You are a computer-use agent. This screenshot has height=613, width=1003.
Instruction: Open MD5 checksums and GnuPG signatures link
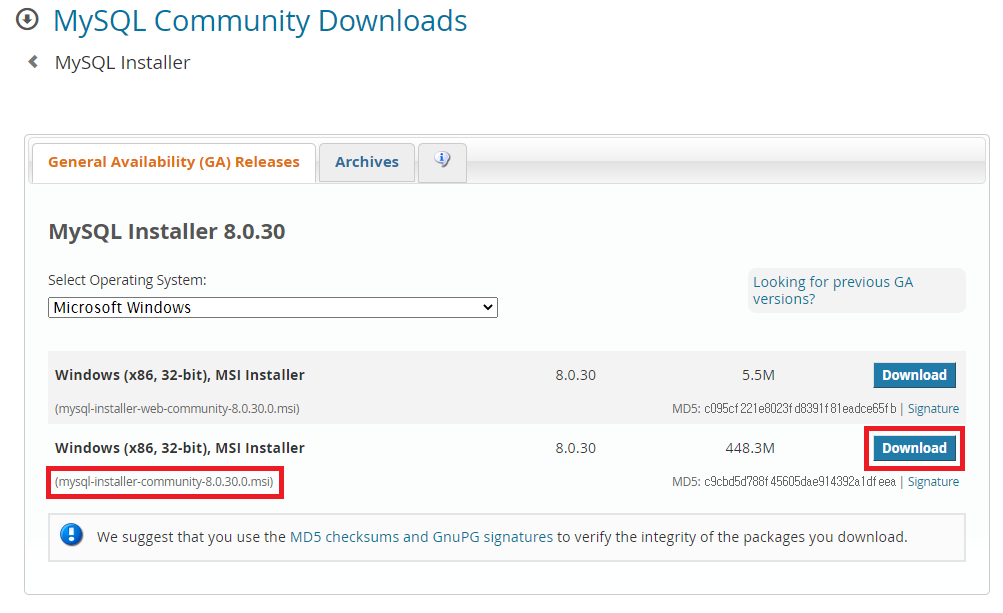[421, 537]
